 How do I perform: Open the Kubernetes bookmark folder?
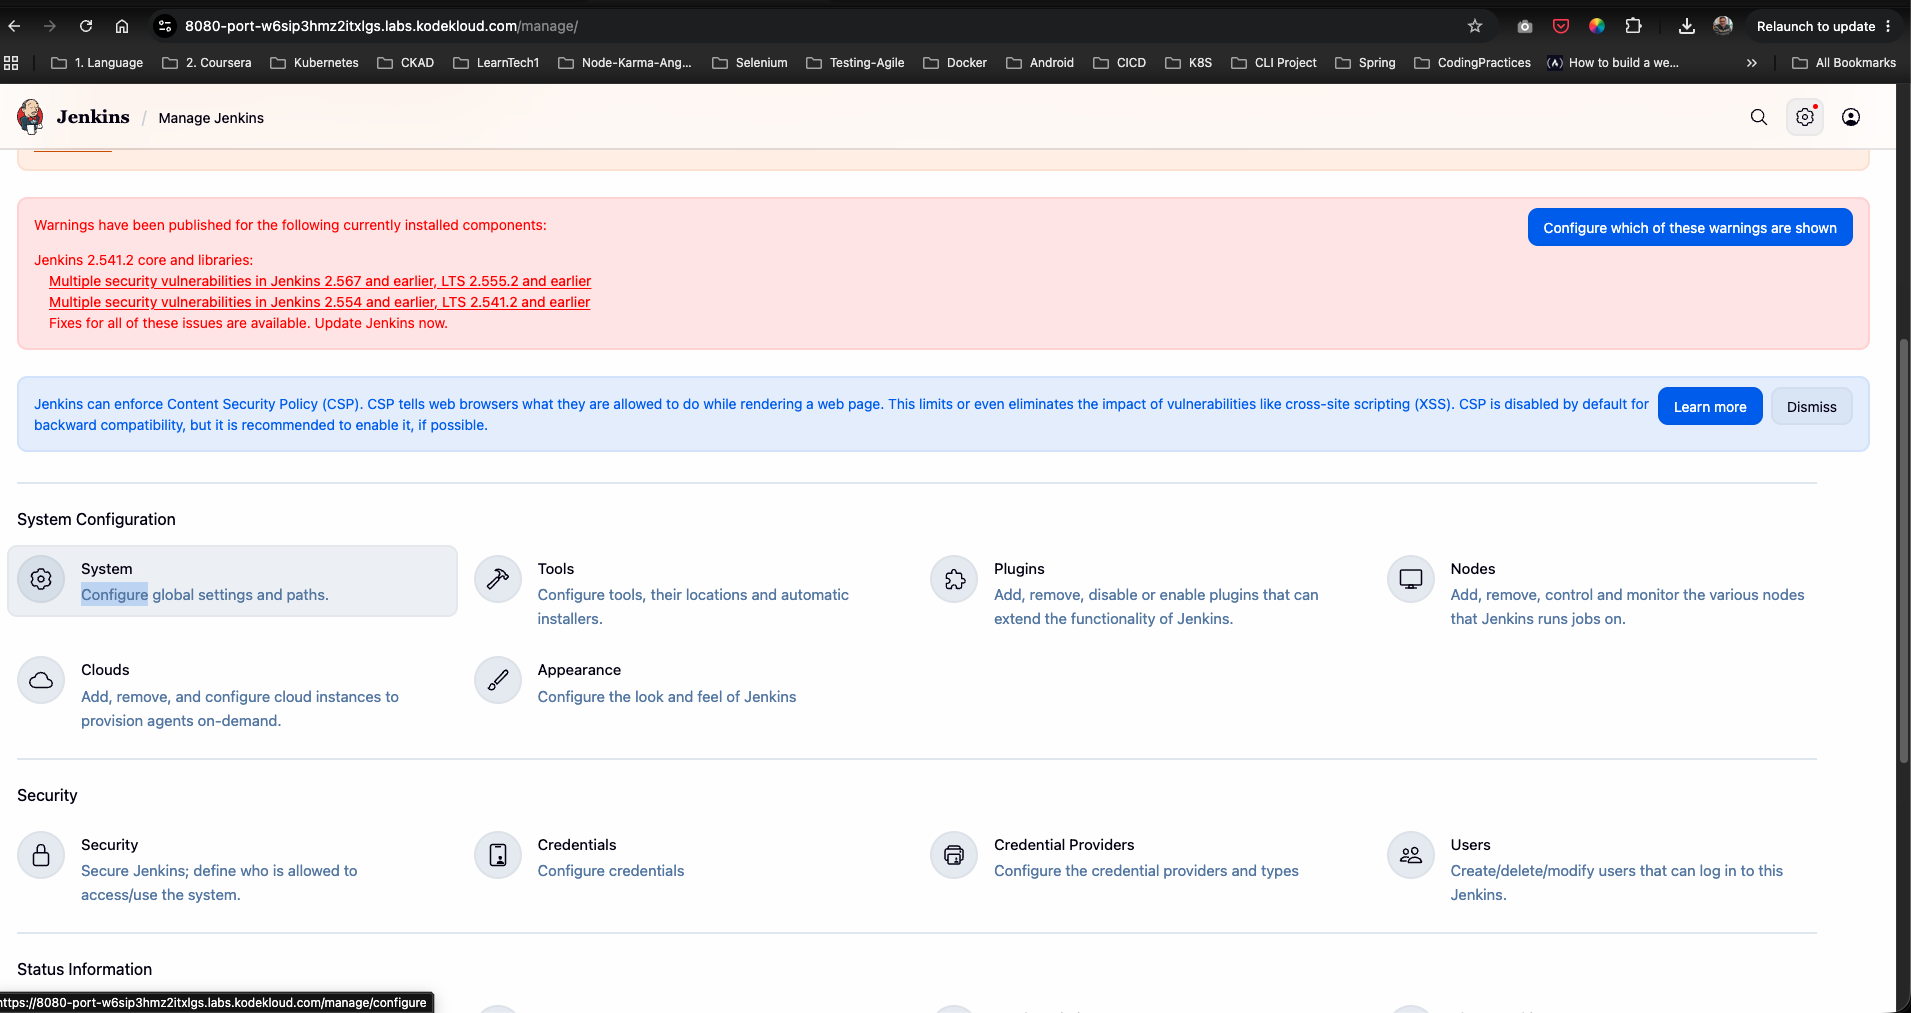tap(314, 62)
